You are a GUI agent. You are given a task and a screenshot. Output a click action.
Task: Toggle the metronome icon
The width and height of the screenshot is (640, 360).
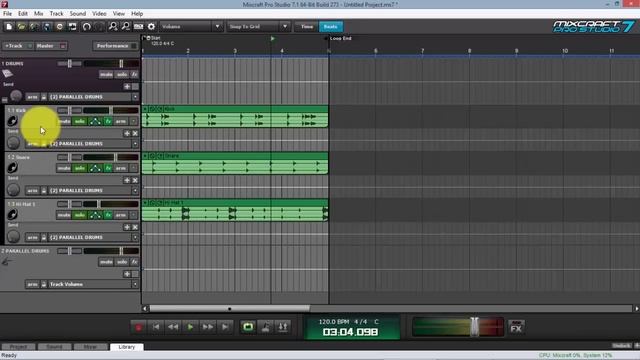pos(265,327)
